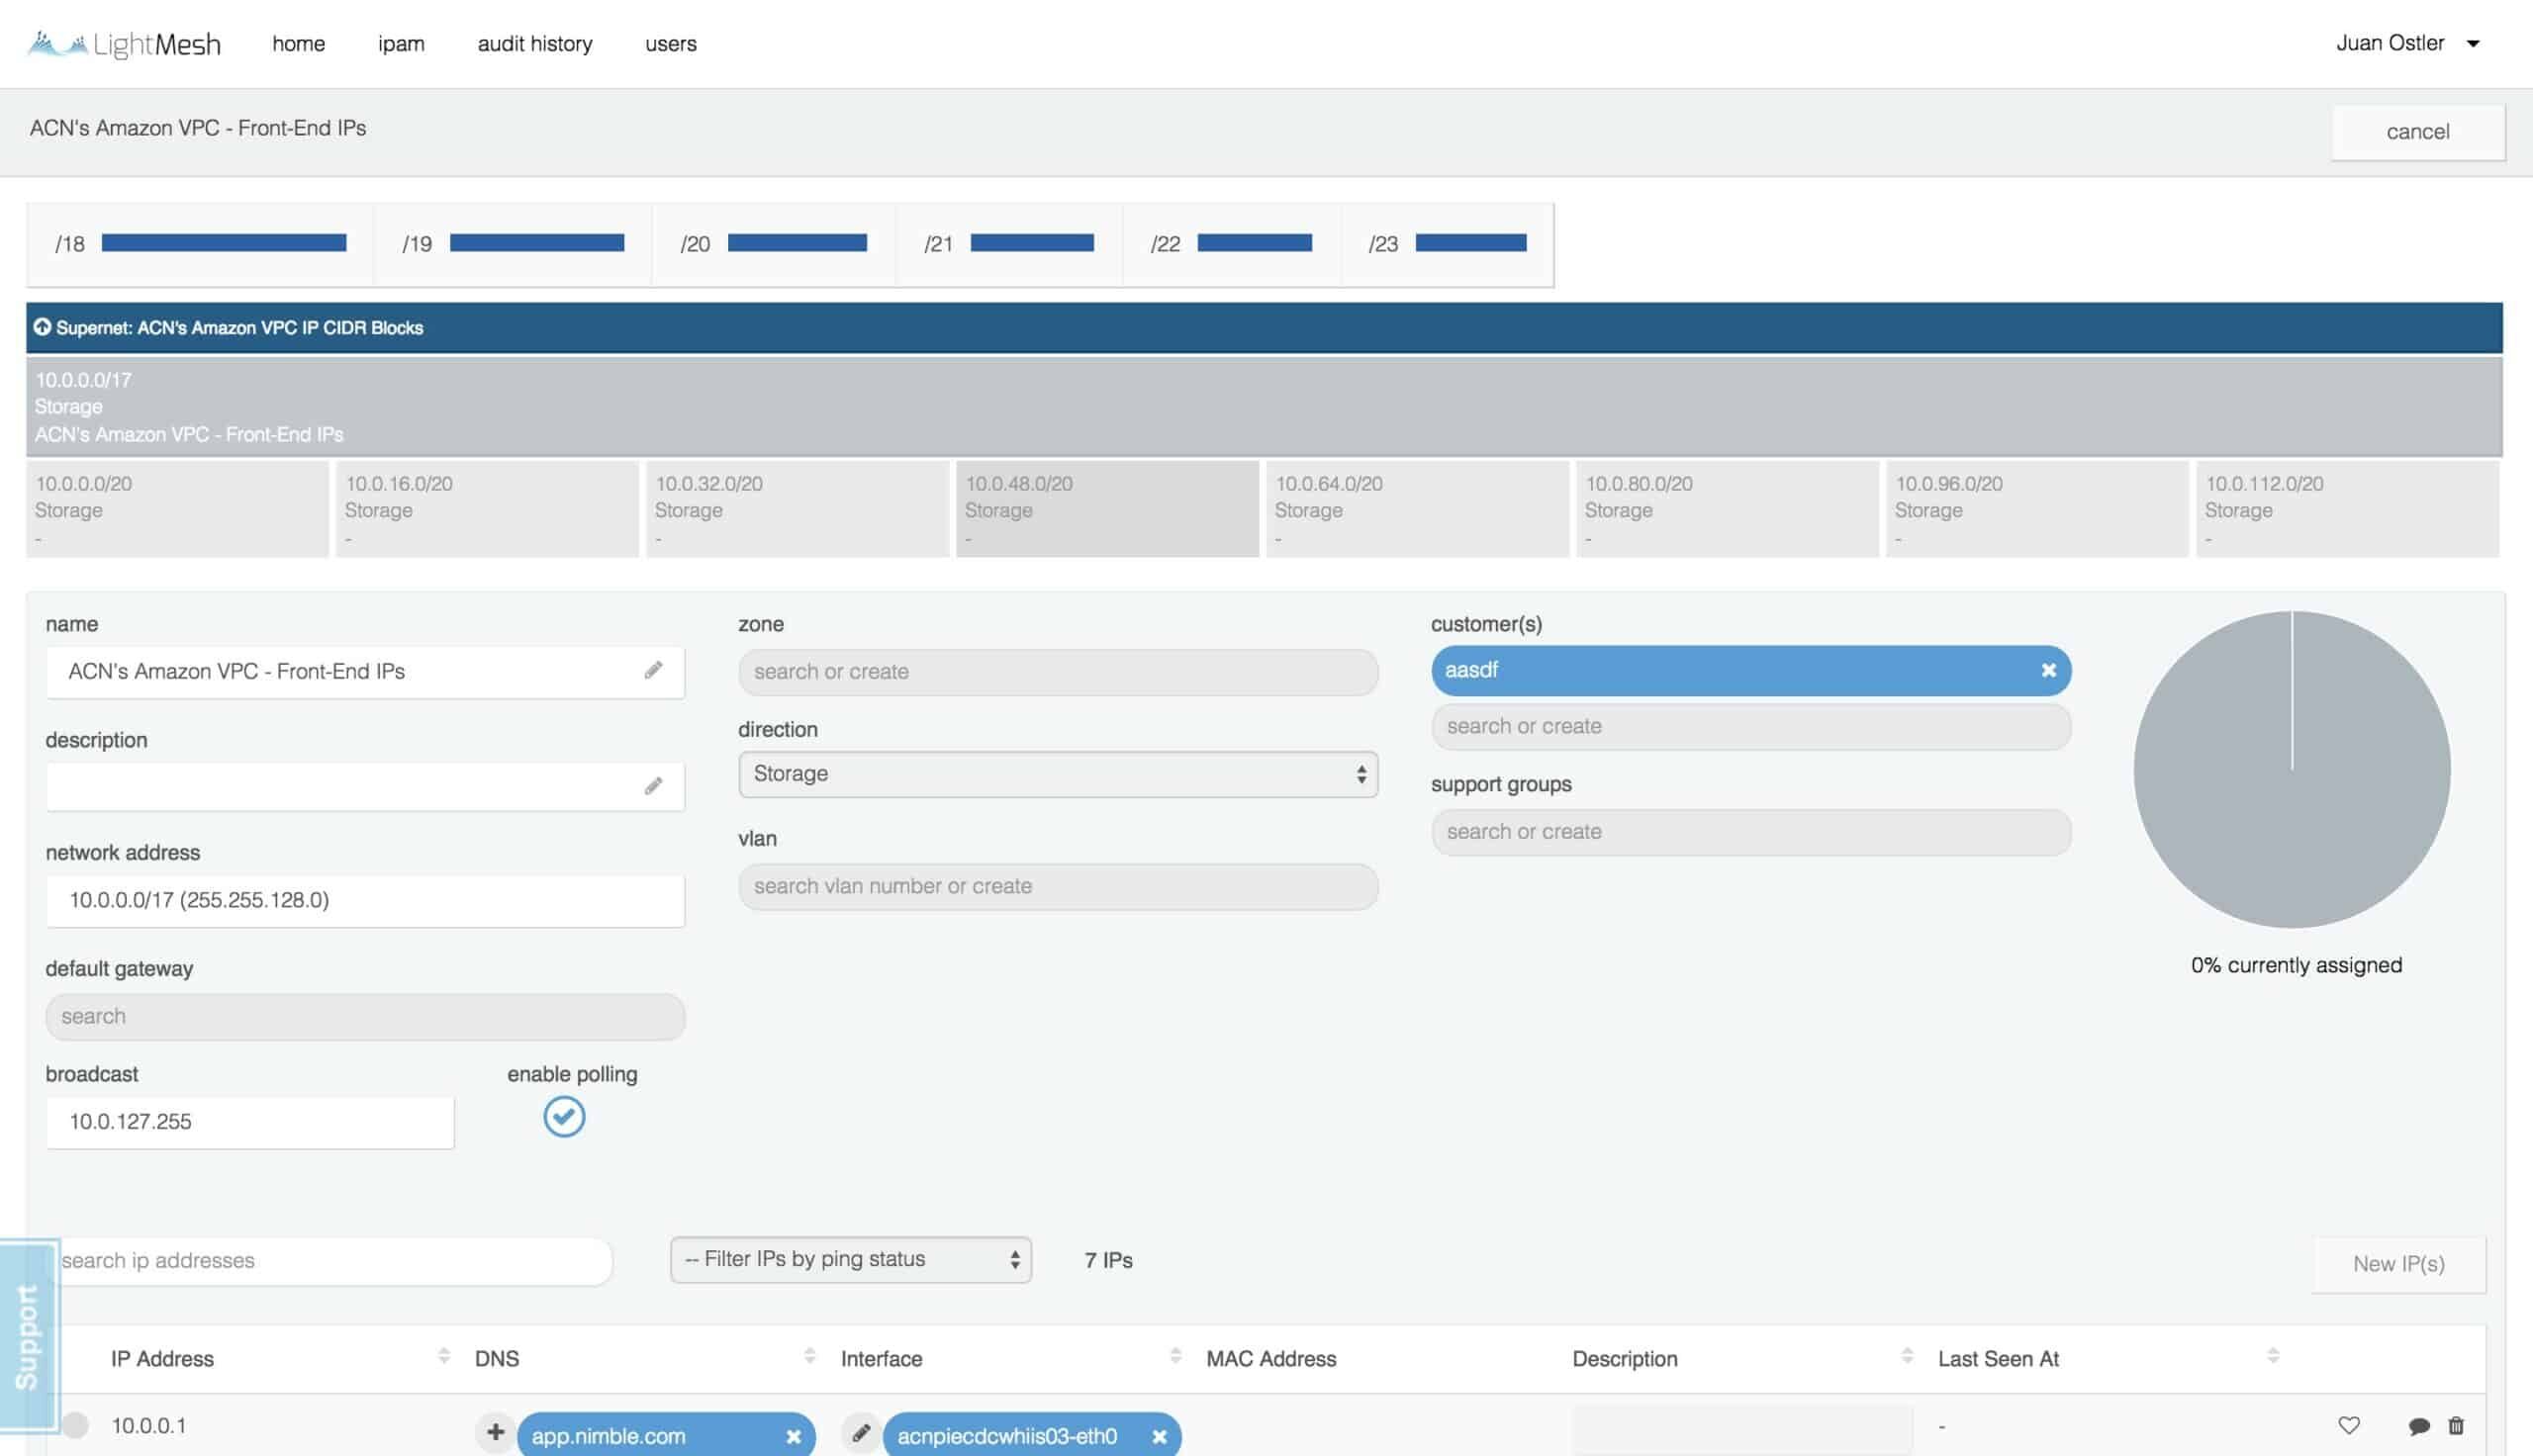2533x1456 pixels.
Task: Select the 10.0.0.0/20 subnet block
Action: (178, 509)
